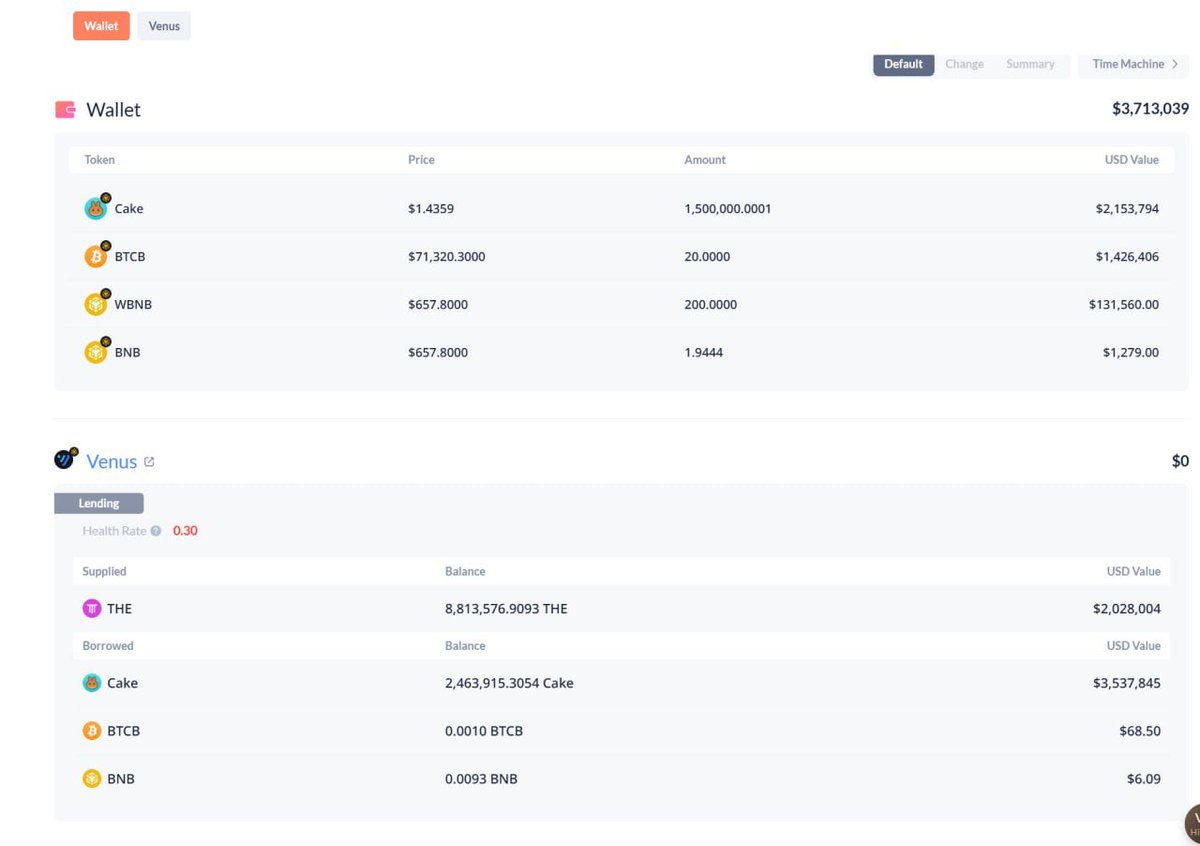Click the pink Wallet section icon
1200x846 pixels.
(65, 110)
